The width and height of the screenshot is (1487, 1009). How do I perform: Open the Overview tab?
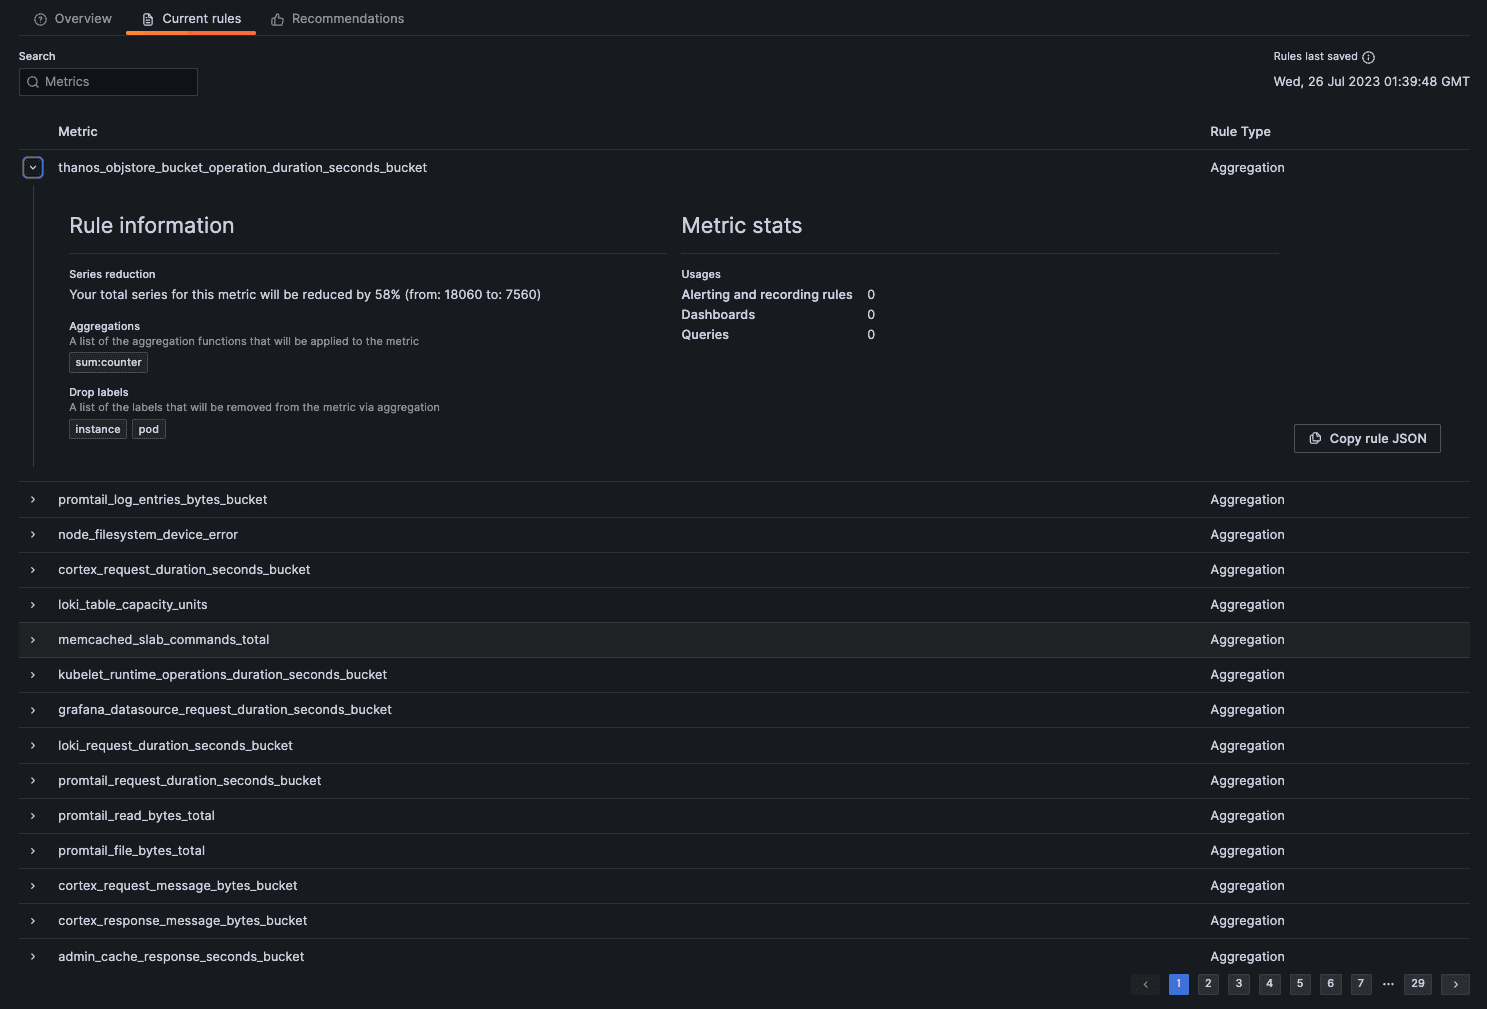click(82, 18)
